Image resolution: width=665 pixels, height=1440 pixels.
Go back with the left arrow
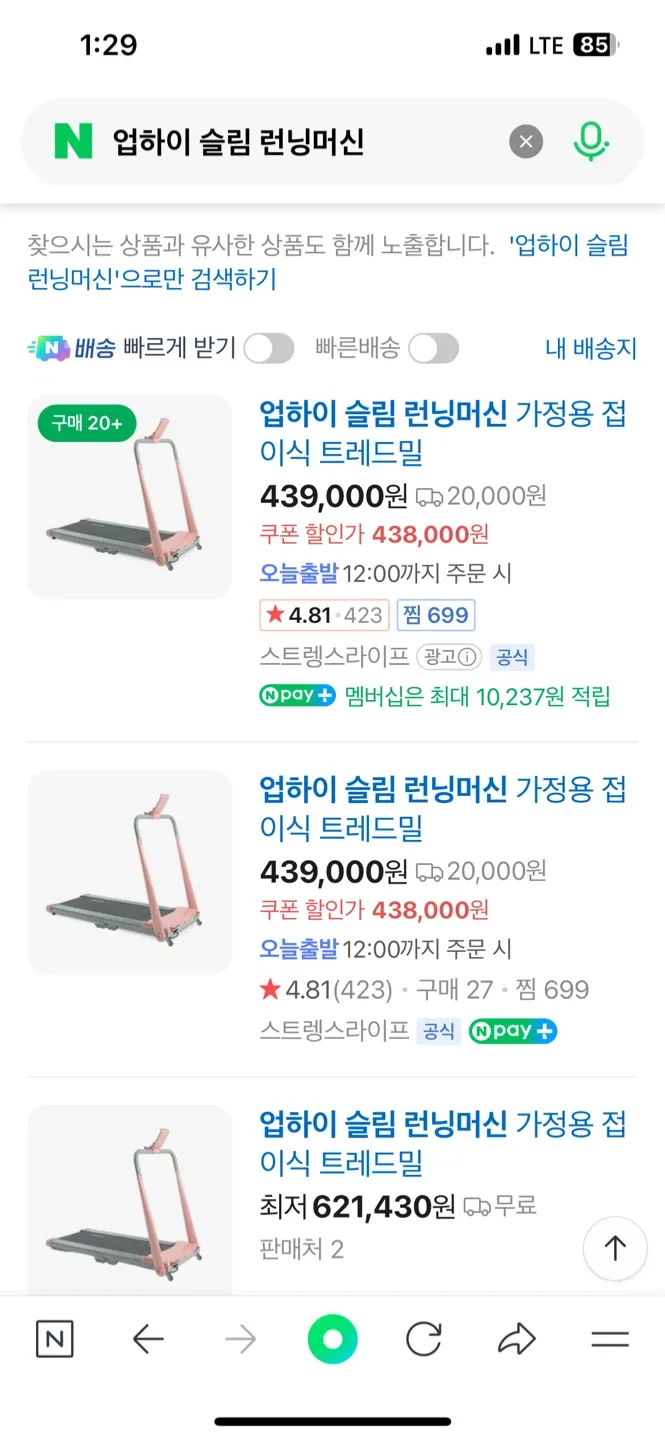pyautogui.click(x=148, y=1339)
